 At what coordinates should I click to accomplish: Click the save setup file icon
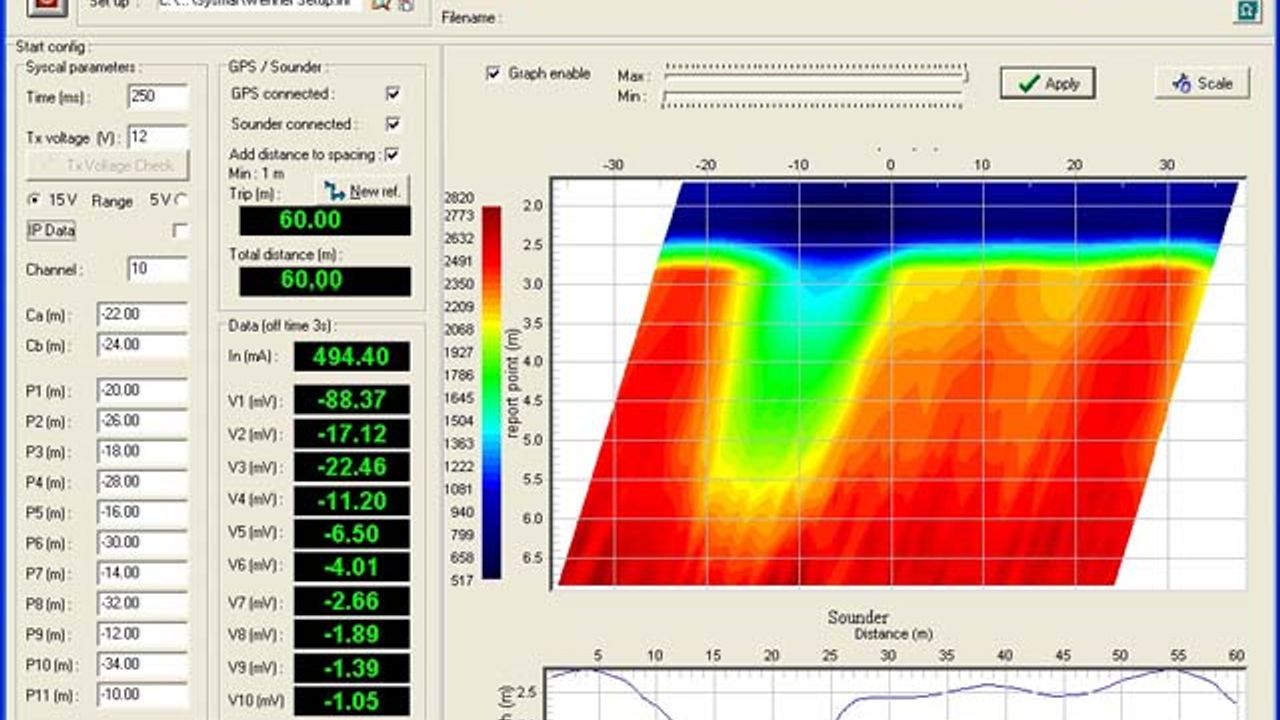pos(405,5)
